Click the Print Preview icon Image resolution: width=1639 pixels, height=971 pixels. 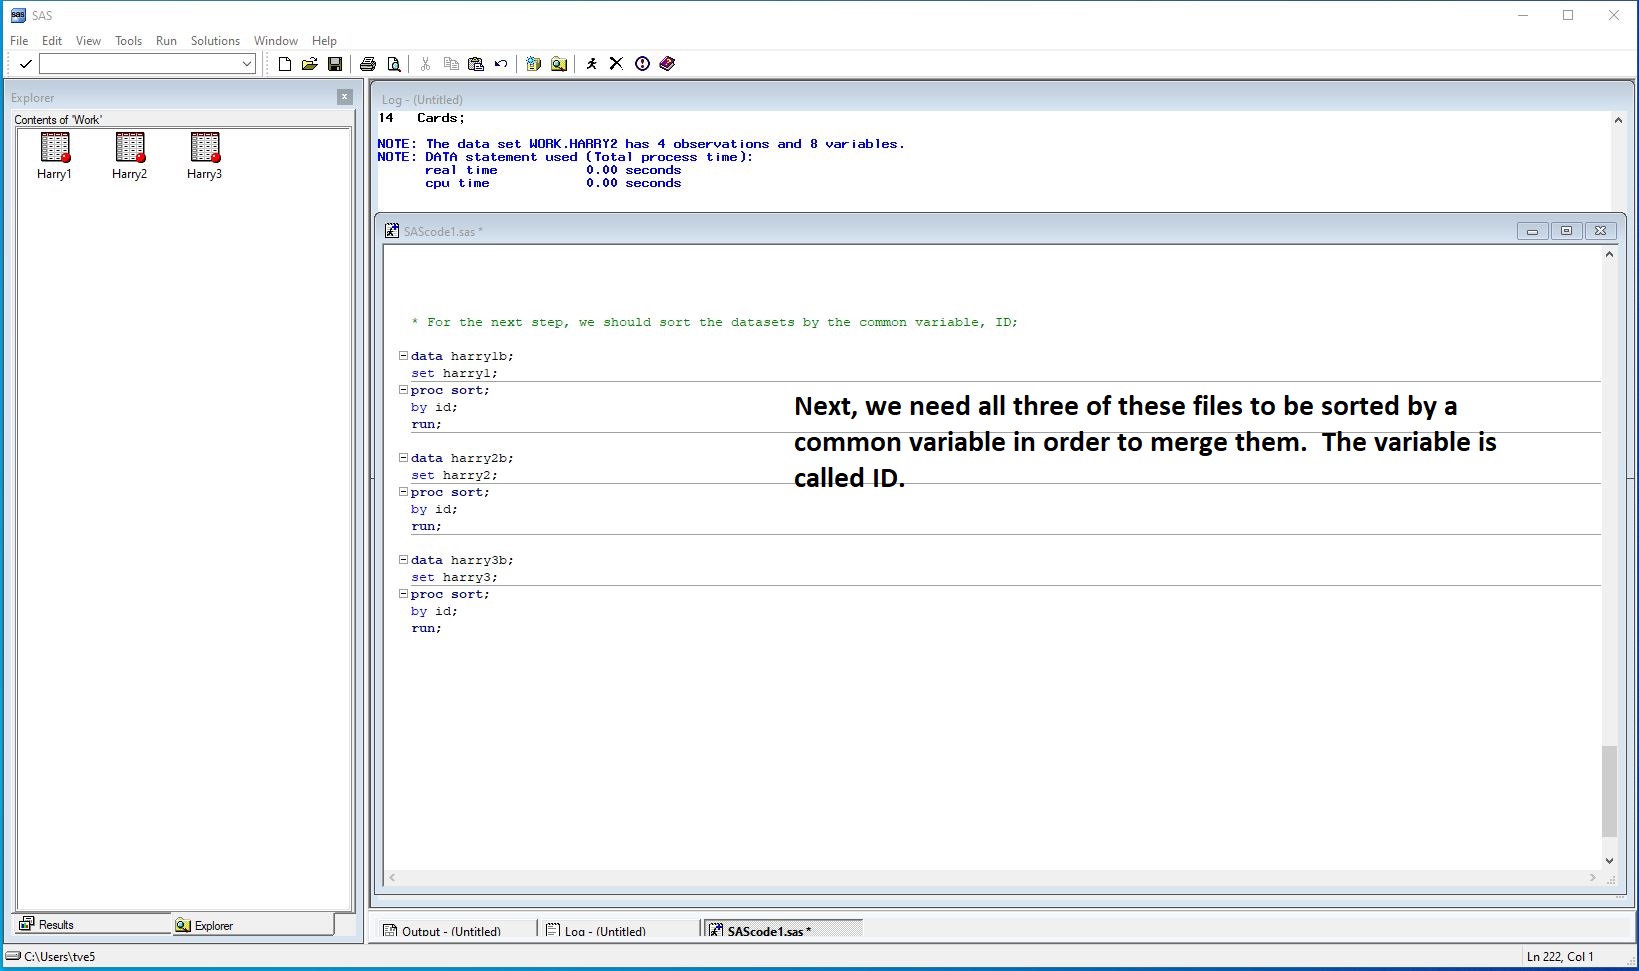(x=394, y=64)
